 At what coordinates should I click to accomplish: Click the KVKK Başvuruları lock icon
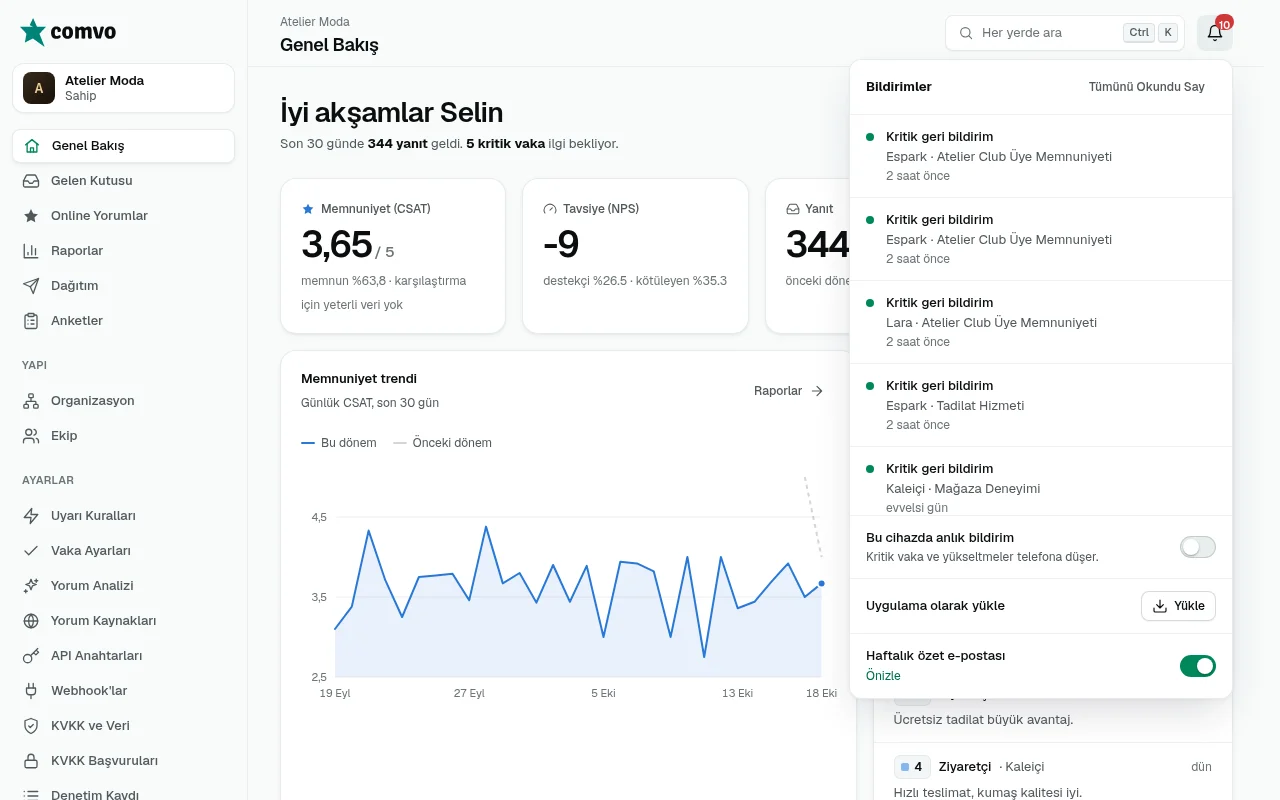(31, 761)
